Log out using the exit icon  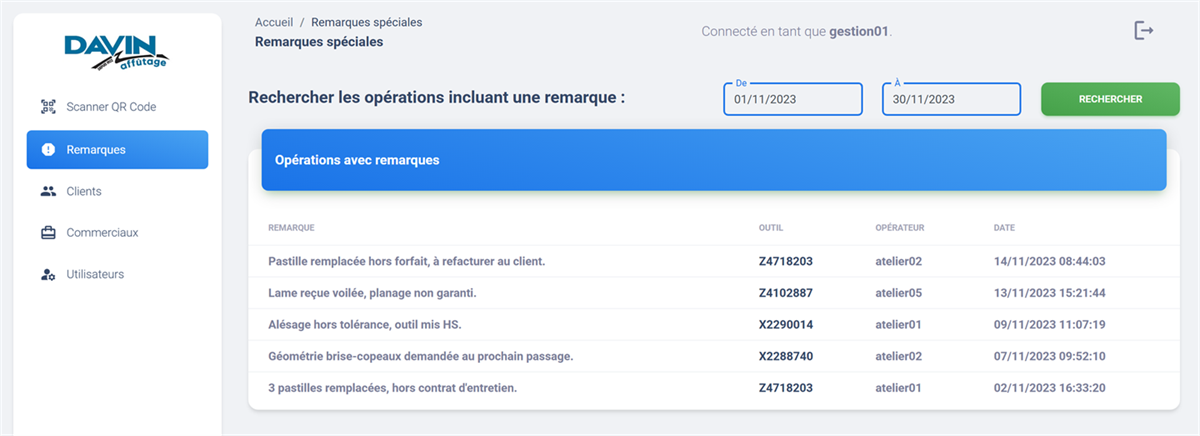pyautogui.click(x=1144, y=31)
